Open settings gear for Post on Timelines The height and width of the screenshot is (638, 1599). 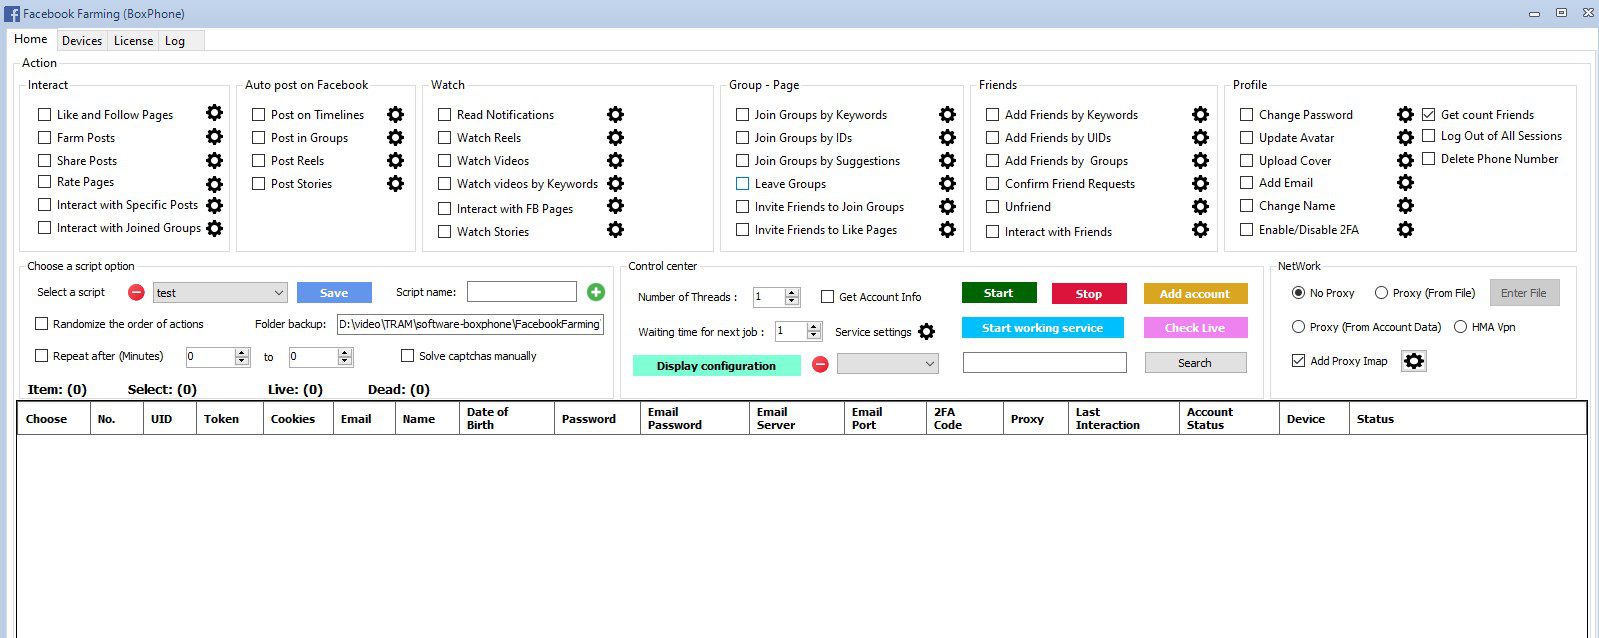395,115
